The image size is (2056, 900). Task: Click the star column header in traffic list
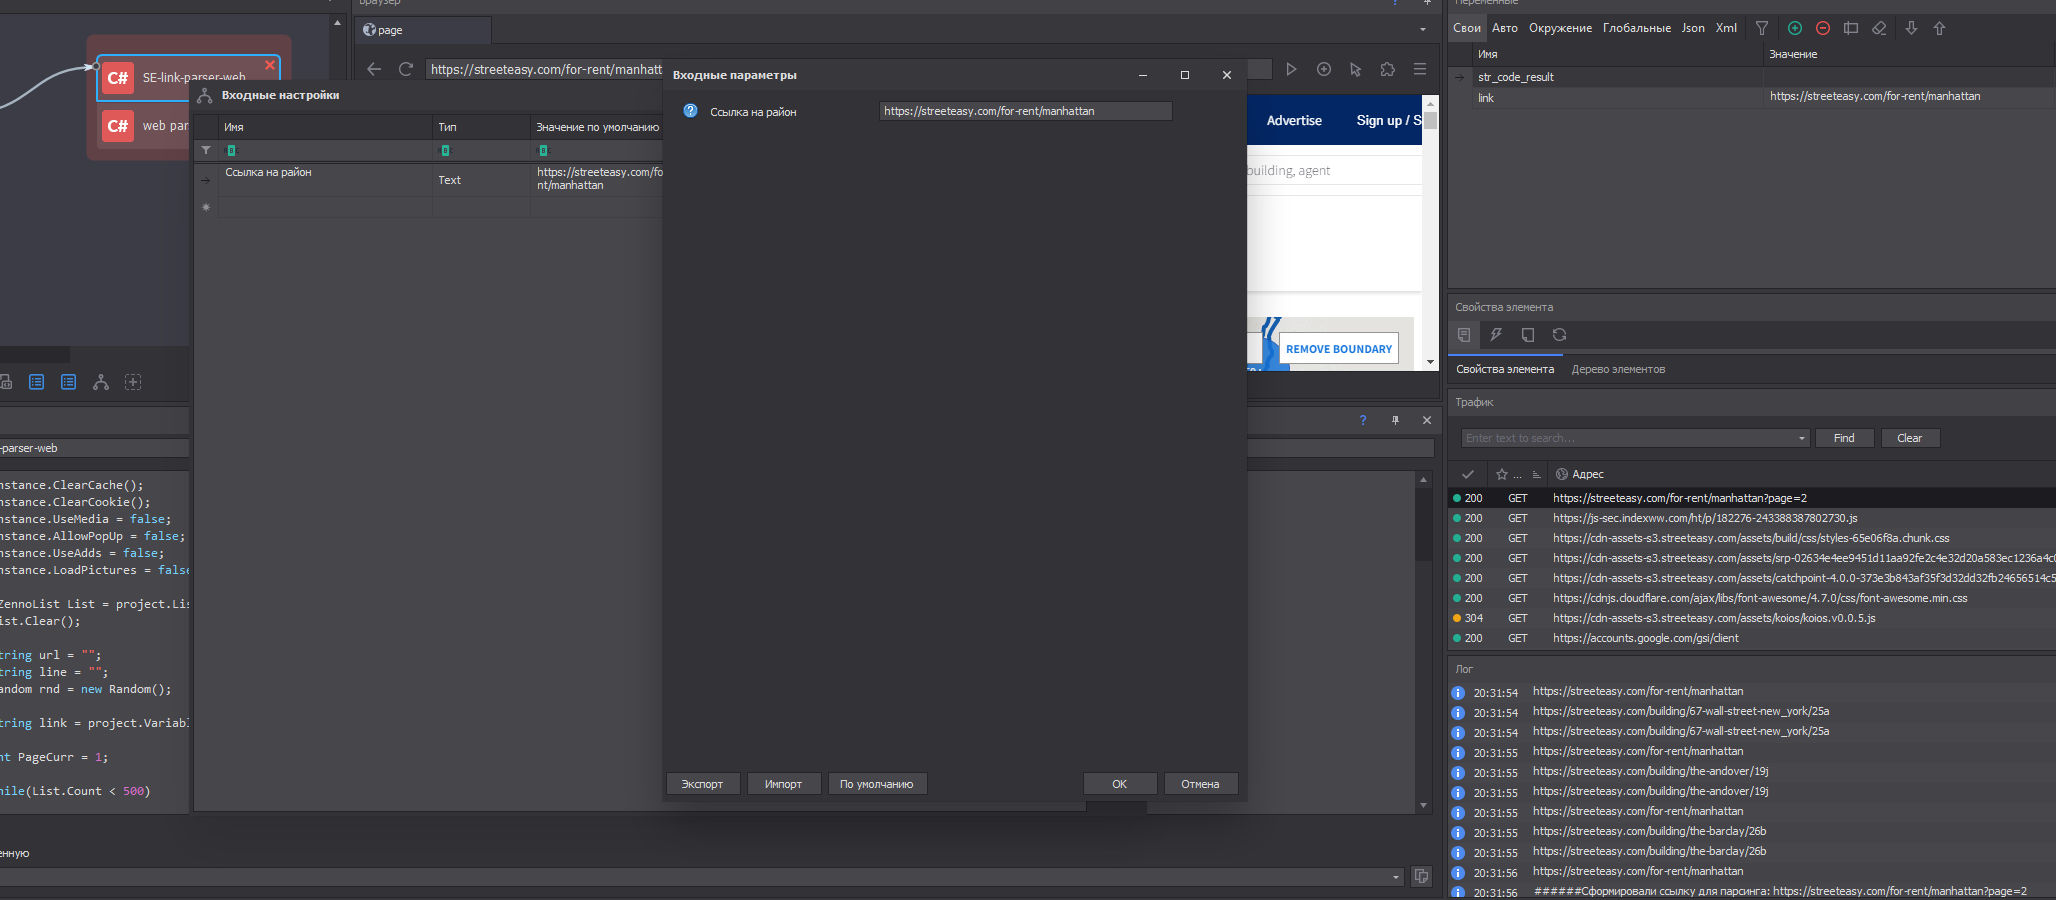[1502, 474]
